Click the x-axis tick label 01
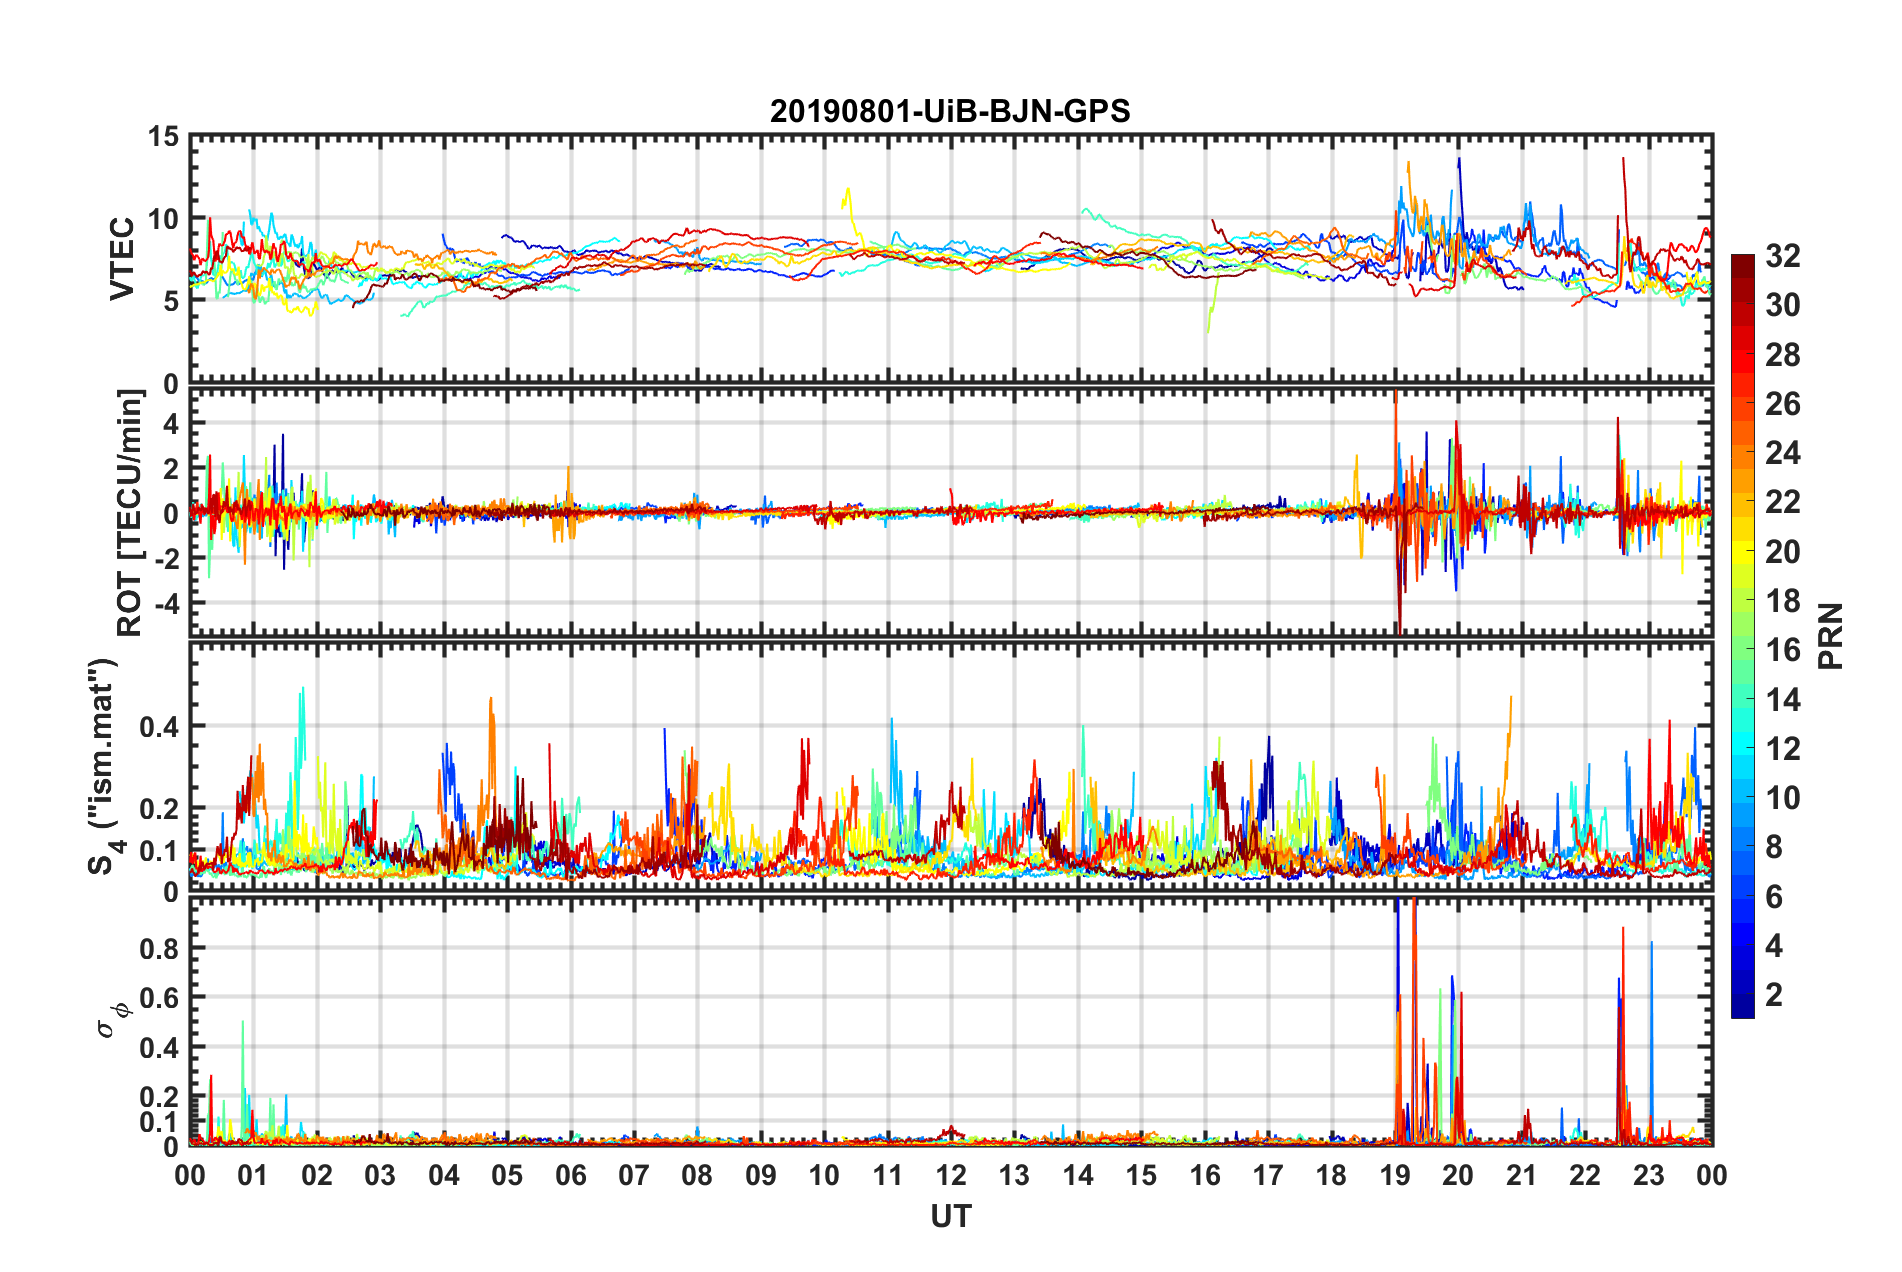This screenshot has height=1272, width=1902. (x=253, y=1175)
